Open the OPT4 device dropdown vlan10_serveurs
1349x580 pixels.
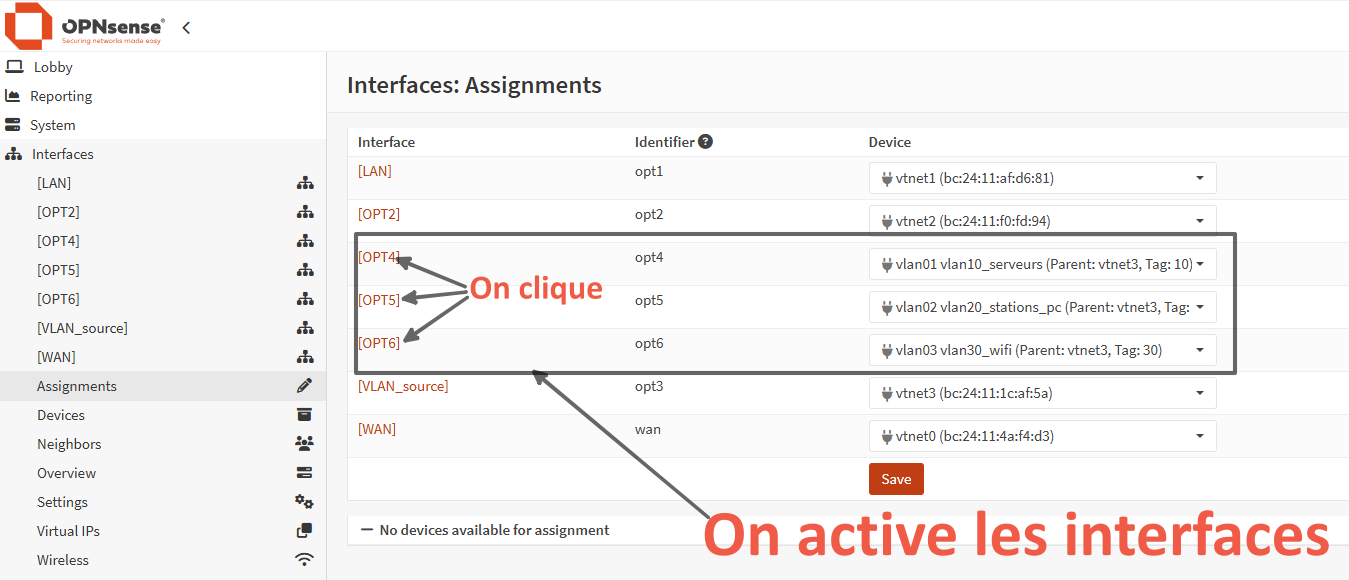1042,265
